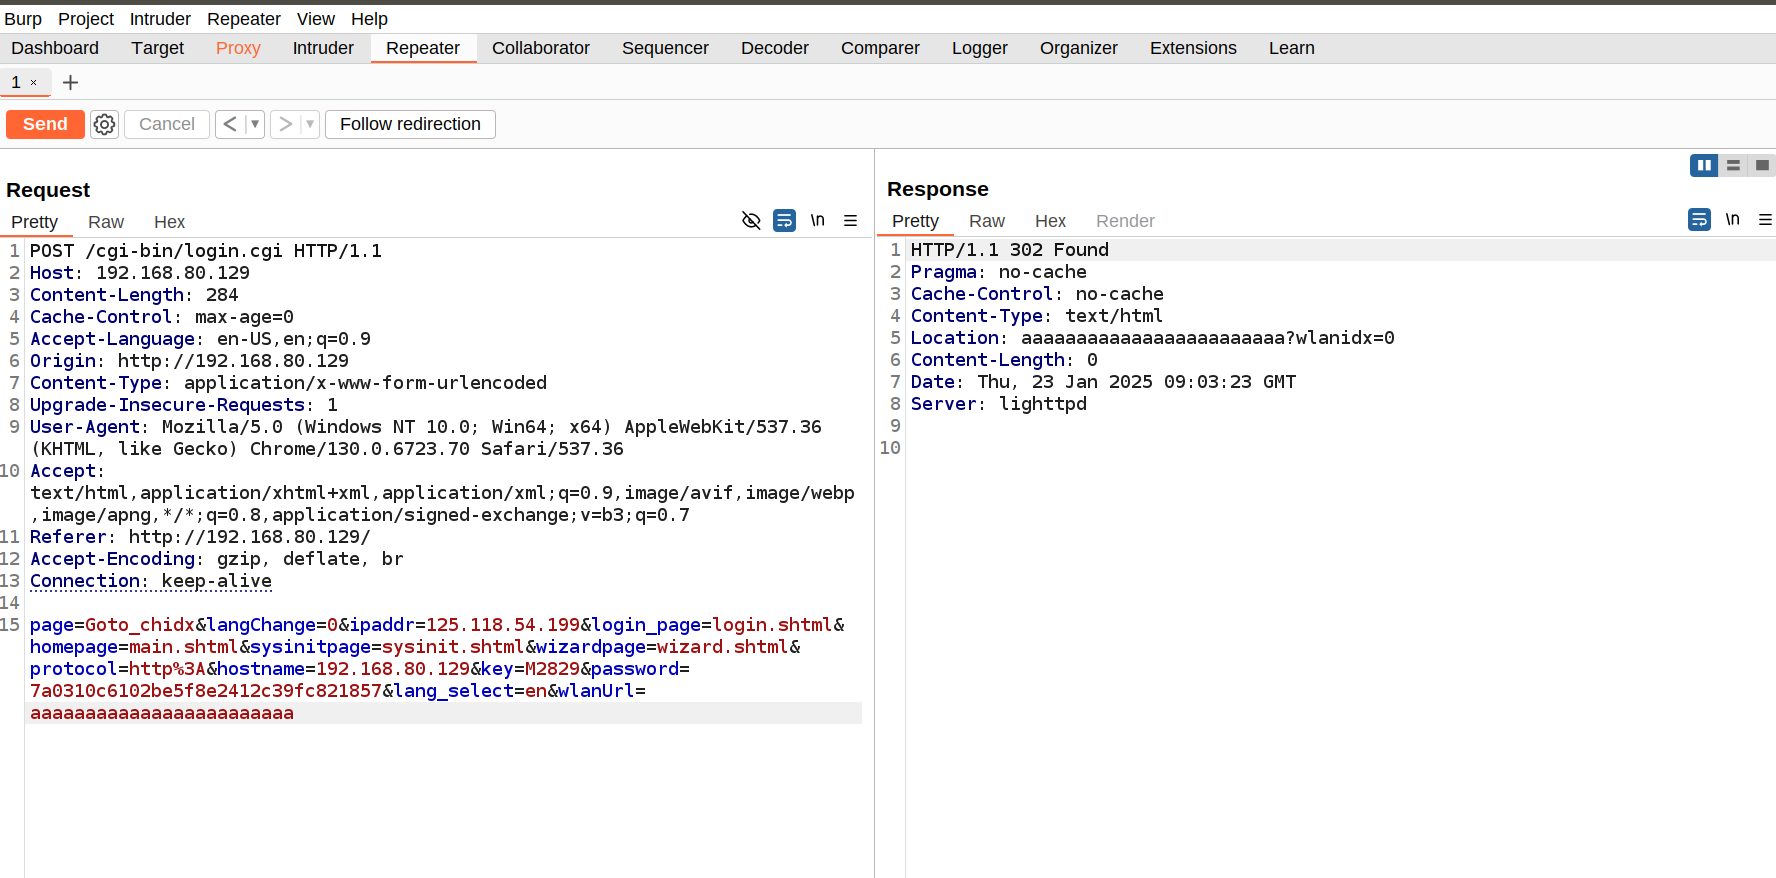Click the POST /cgi-bin/login.cgi request line
1776x878 pixels.
pos(206,251)
